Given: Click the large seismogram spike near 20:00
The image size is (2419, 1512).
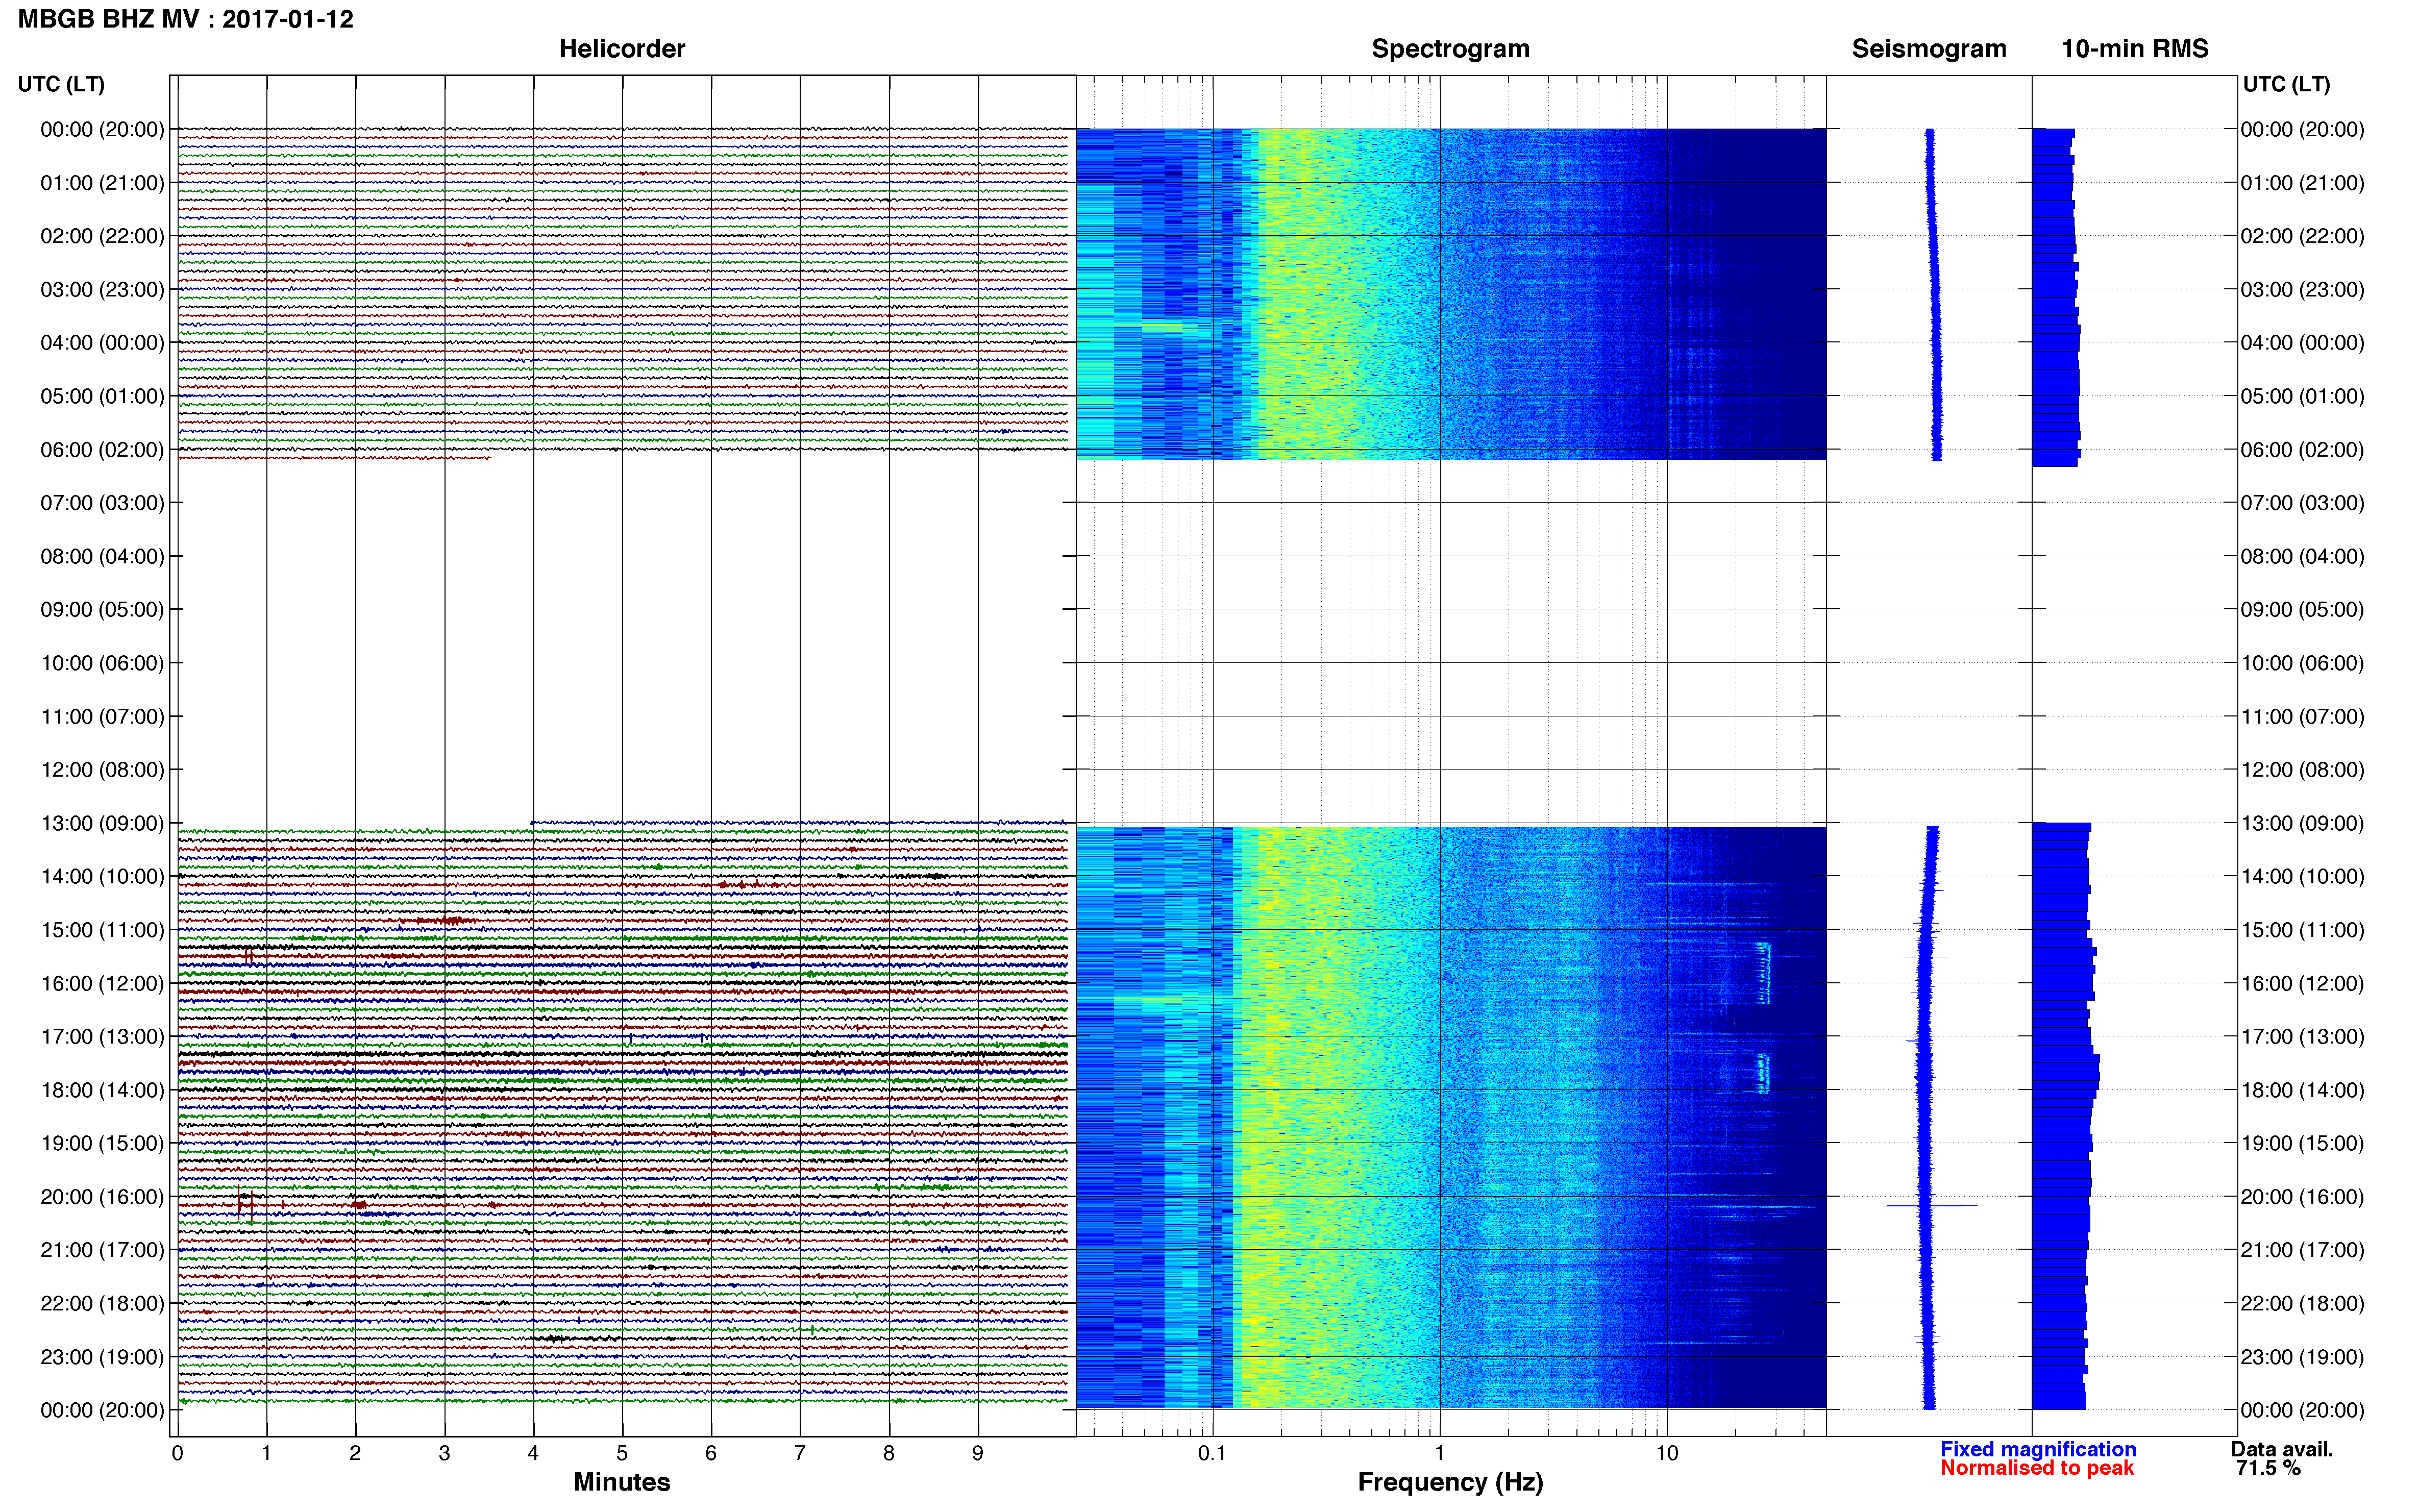Looking at the screenshot, I should coord(1930,1206).
